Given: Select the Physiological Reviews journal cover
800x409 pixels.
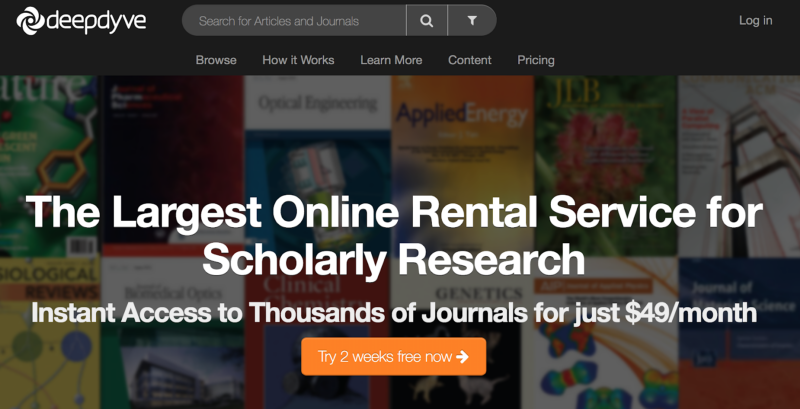Looking at the screenshot, I should [x=50, y=333].
